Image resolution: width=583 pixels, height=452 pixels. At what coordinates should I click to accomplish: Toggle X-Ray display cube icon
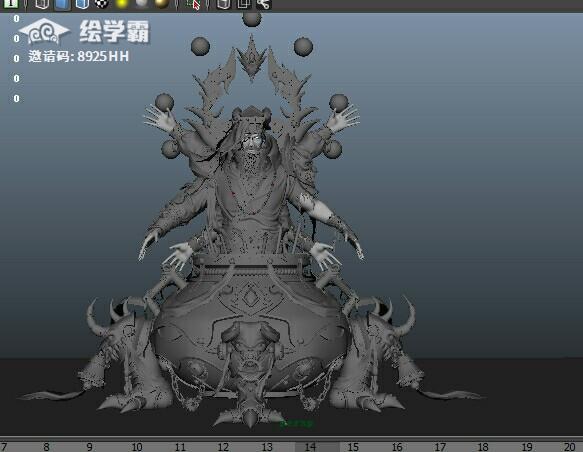click(x=224, y=4)
